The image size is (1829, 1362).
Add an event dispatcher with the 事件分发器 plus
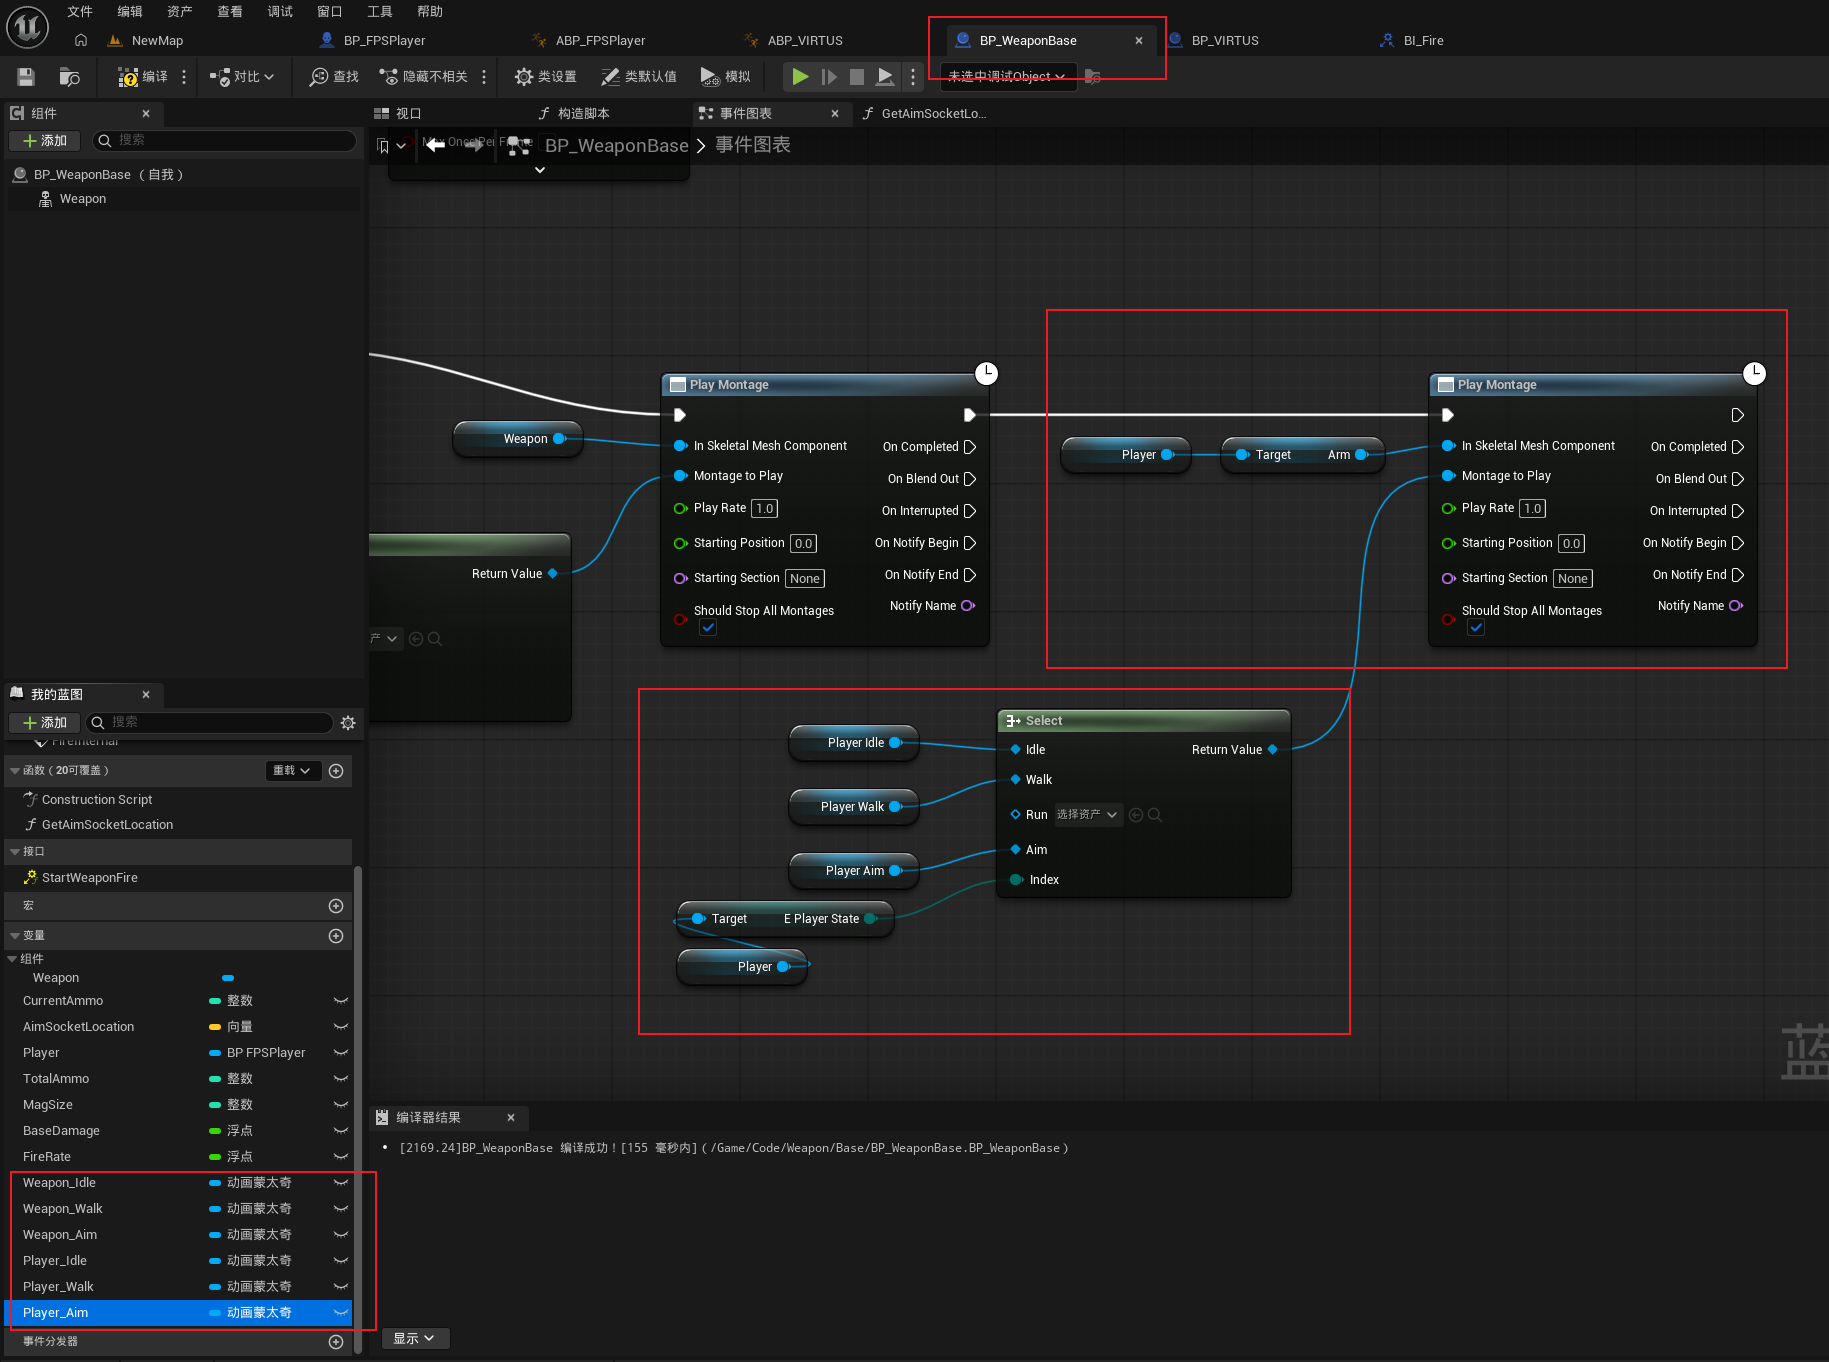(336, 1342)
